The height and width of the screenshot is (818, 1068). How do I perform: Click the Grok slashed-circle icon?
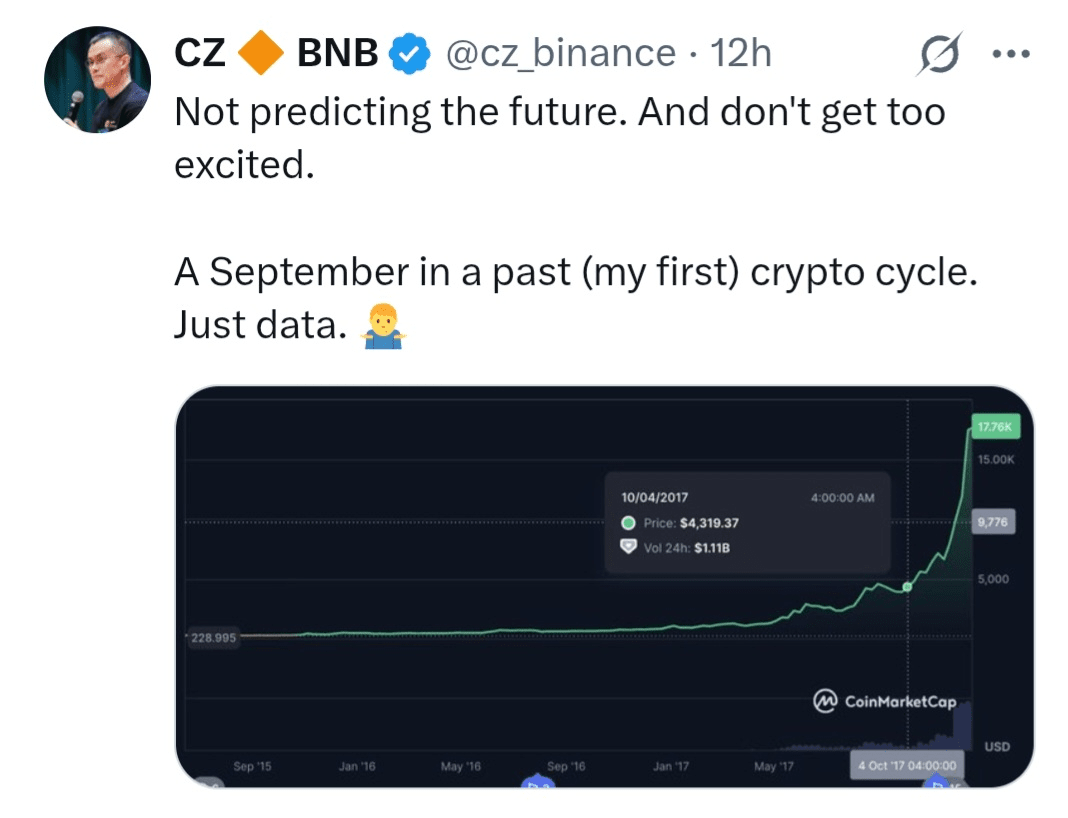[x=940, y=55]
